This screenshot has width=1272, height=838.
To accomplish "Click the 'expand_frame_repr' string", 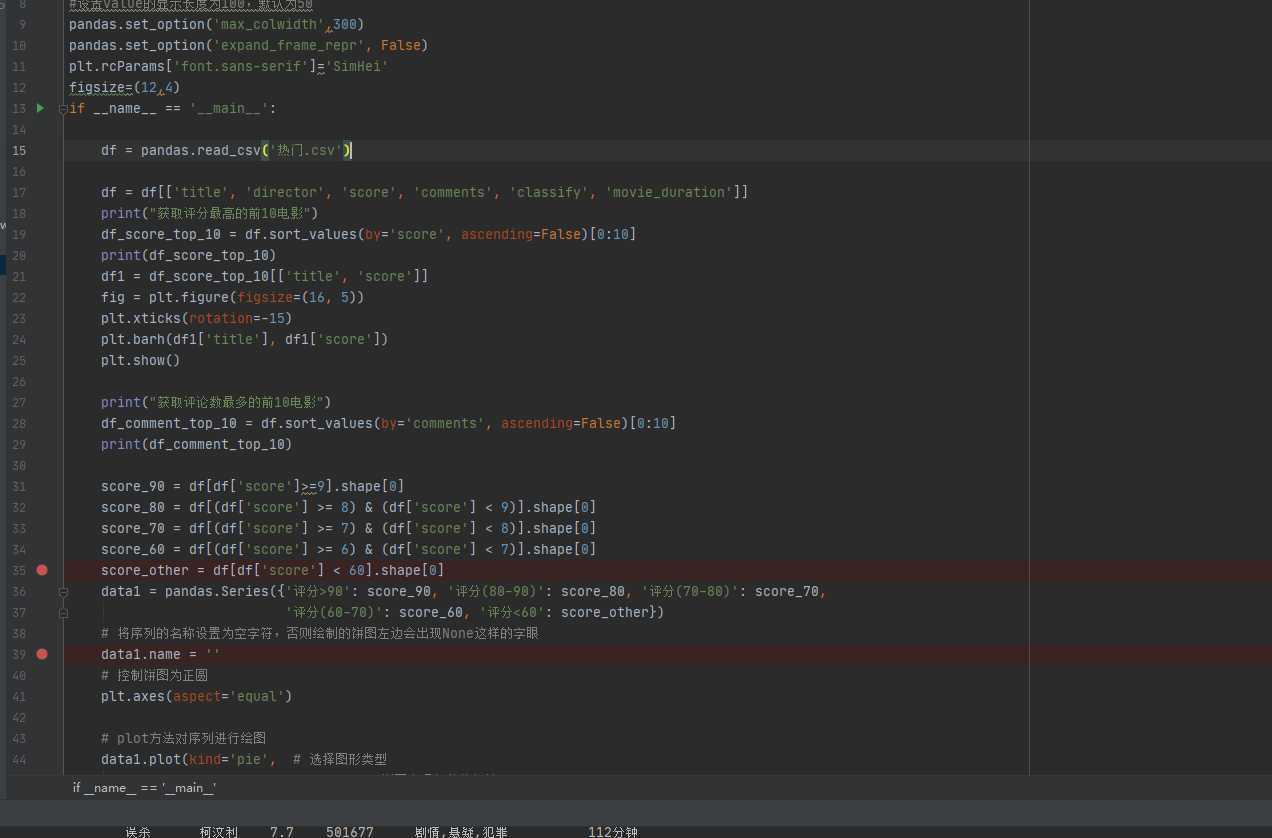I will coord(289,45).
